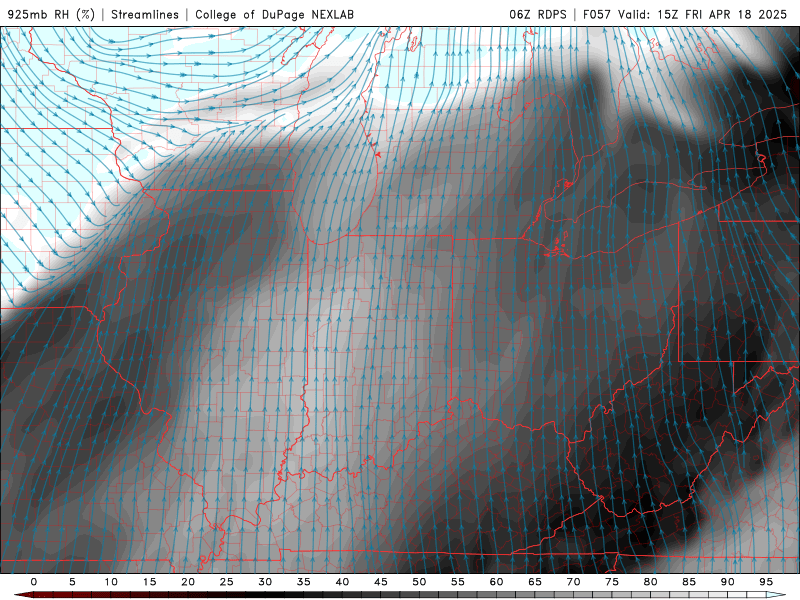Click the '45' value on color scale
Viewport: 800px width, 600px height.
(381, 582)
